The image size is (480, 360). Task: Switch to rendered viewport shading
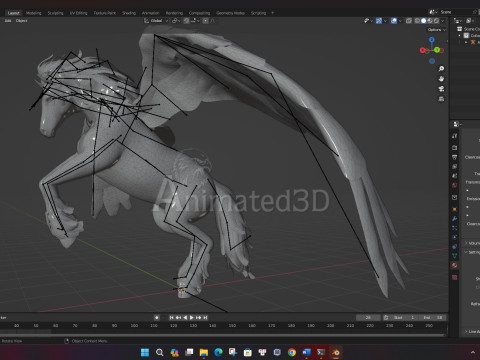pyautogui.click(x=436, y=21)
